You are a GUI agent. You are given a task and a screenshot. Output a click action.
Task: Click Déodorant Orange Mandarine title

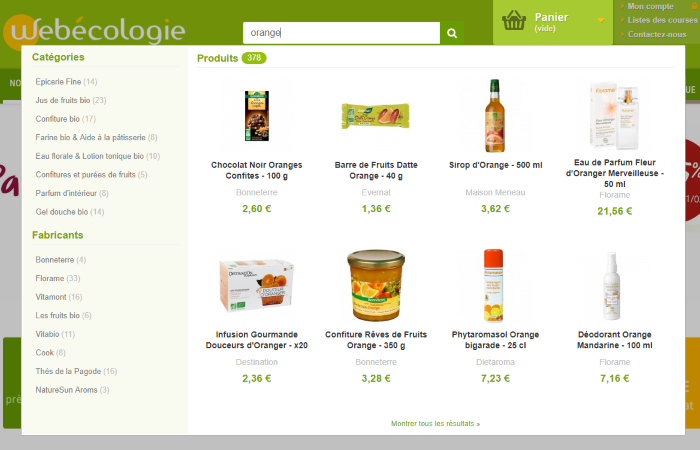coord(615,340)
